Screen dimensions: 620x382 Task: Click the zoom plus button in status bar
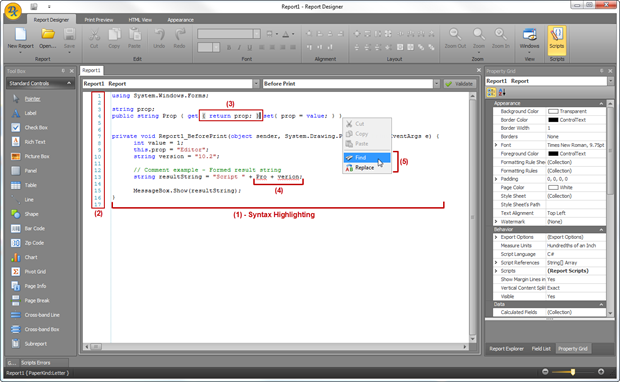(601, 372)
